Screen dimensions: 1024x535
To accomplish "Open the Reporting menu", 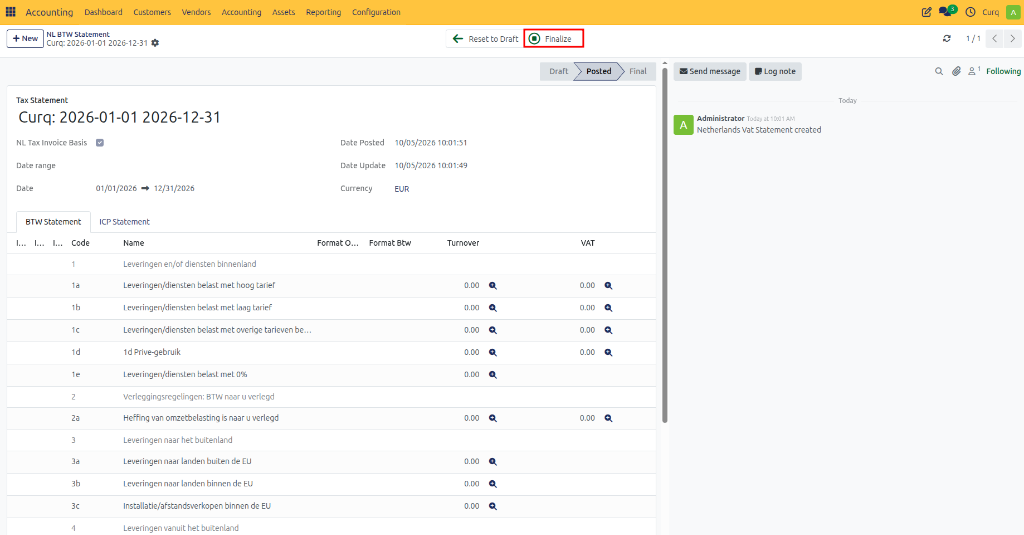I will click(323, 12).
